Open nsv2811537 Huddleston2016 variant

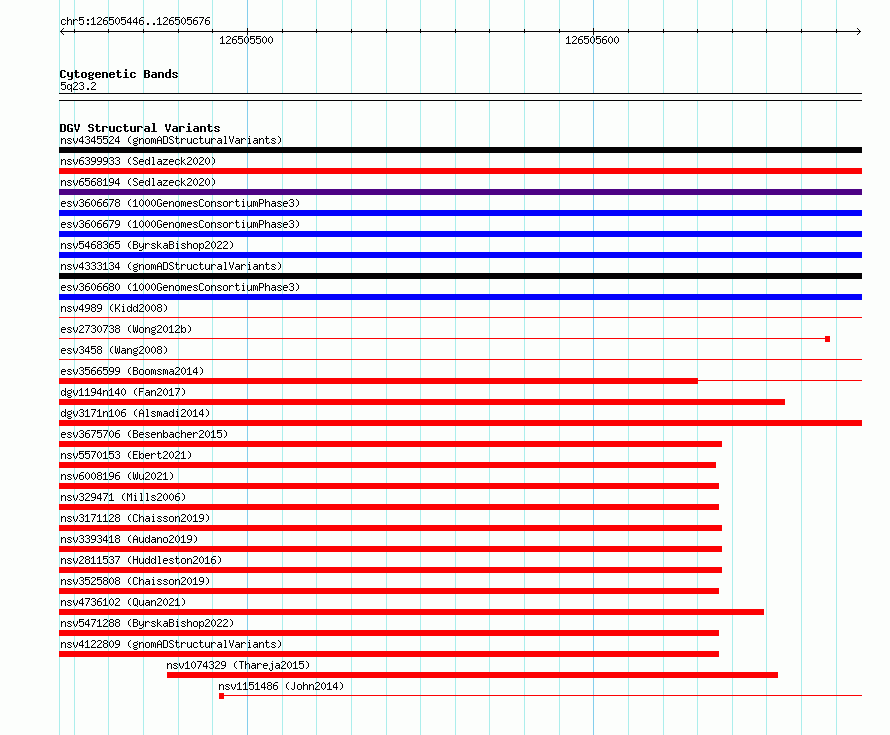[x=141, y=560]
